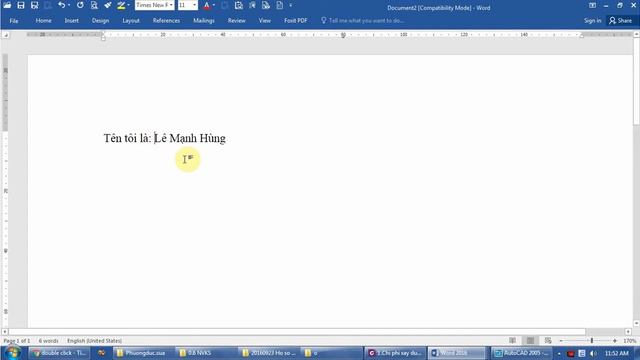This screenshot has width=640, height=360.
Task: Open the Mailings tab
Action: click(x=204, y=20)
